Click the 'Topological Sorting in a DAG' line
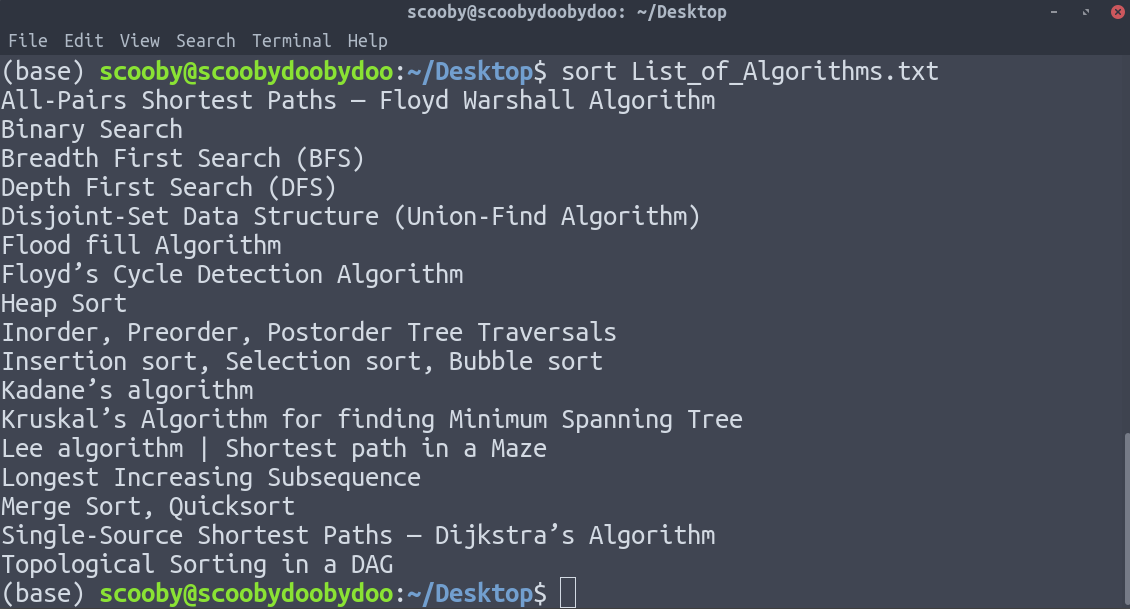The width and height of the screenshot is (1130, 609). coord(197,565)
